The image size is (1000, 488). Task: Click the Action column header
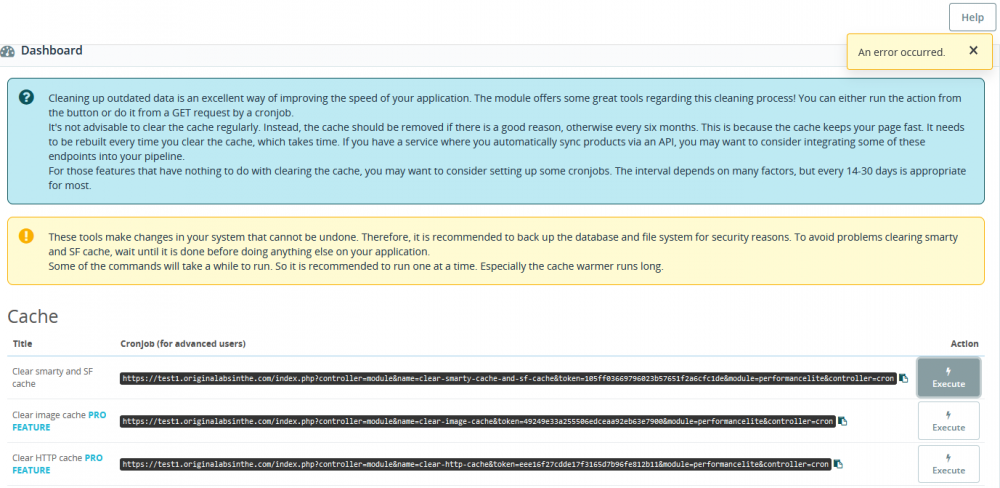tap(964, 344)
